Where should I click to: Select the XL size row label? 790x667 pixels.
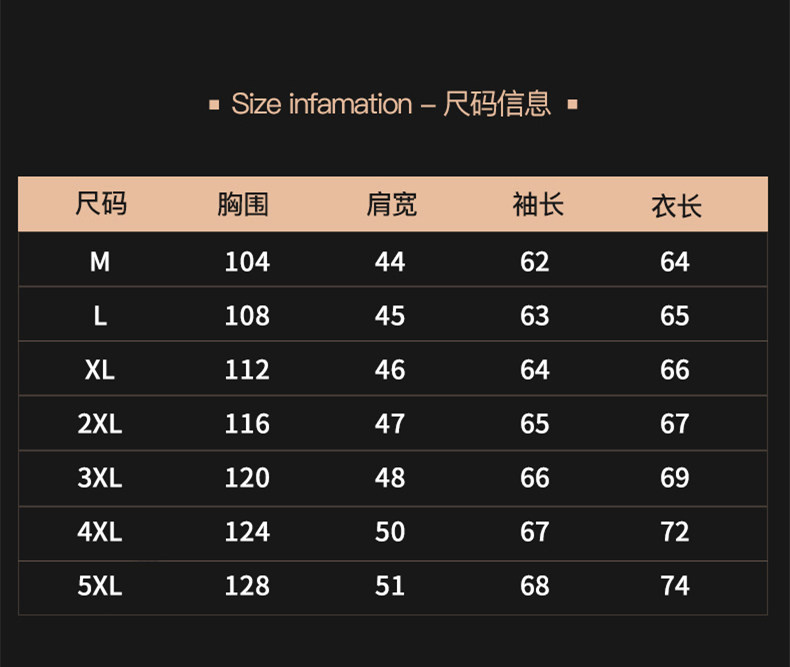(x=100, y=370)
